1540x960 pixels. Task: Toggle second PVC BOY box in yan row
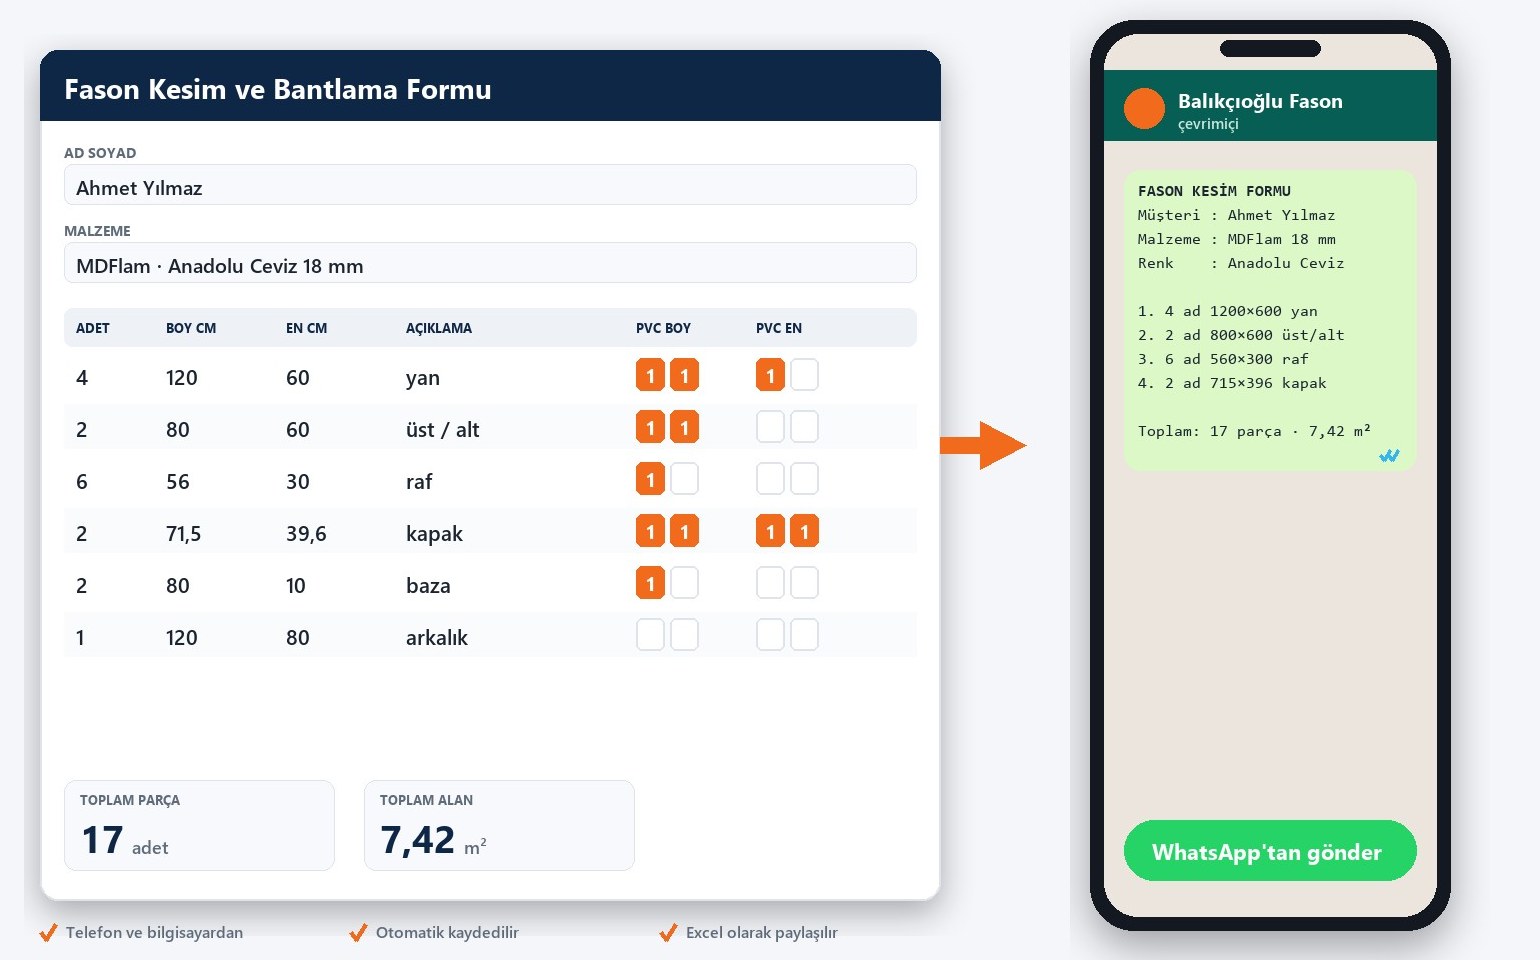pos(684,375)
